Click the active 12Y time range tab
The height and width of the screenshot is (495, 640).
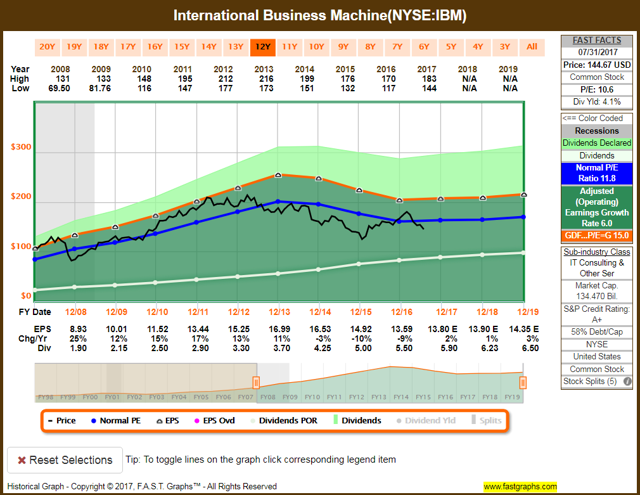click(x=263, y=47)
